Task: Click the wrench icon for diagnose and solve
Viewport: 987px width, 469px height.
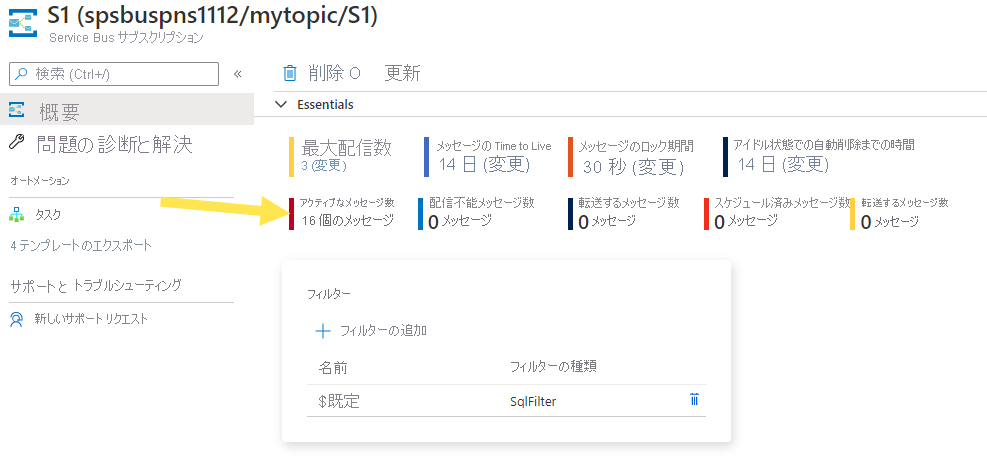Action: tap(17, 143)
